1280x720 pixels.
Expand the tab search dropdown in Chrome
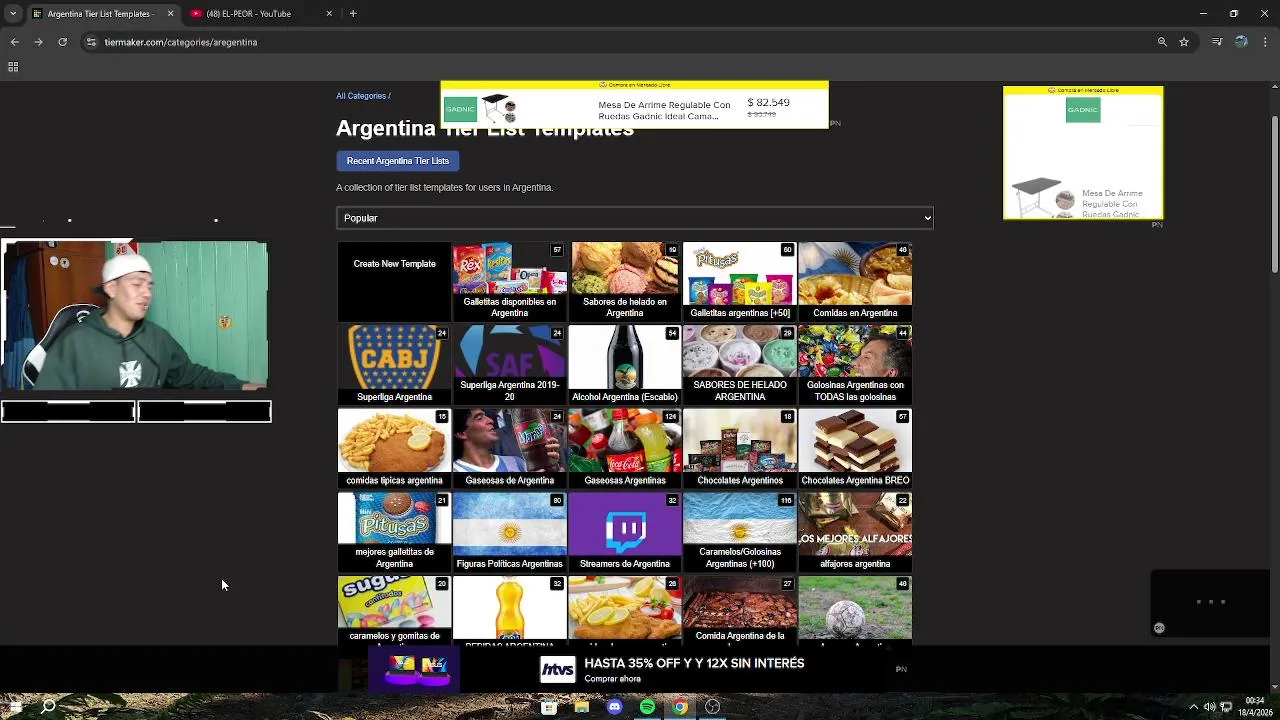(12, 13)
